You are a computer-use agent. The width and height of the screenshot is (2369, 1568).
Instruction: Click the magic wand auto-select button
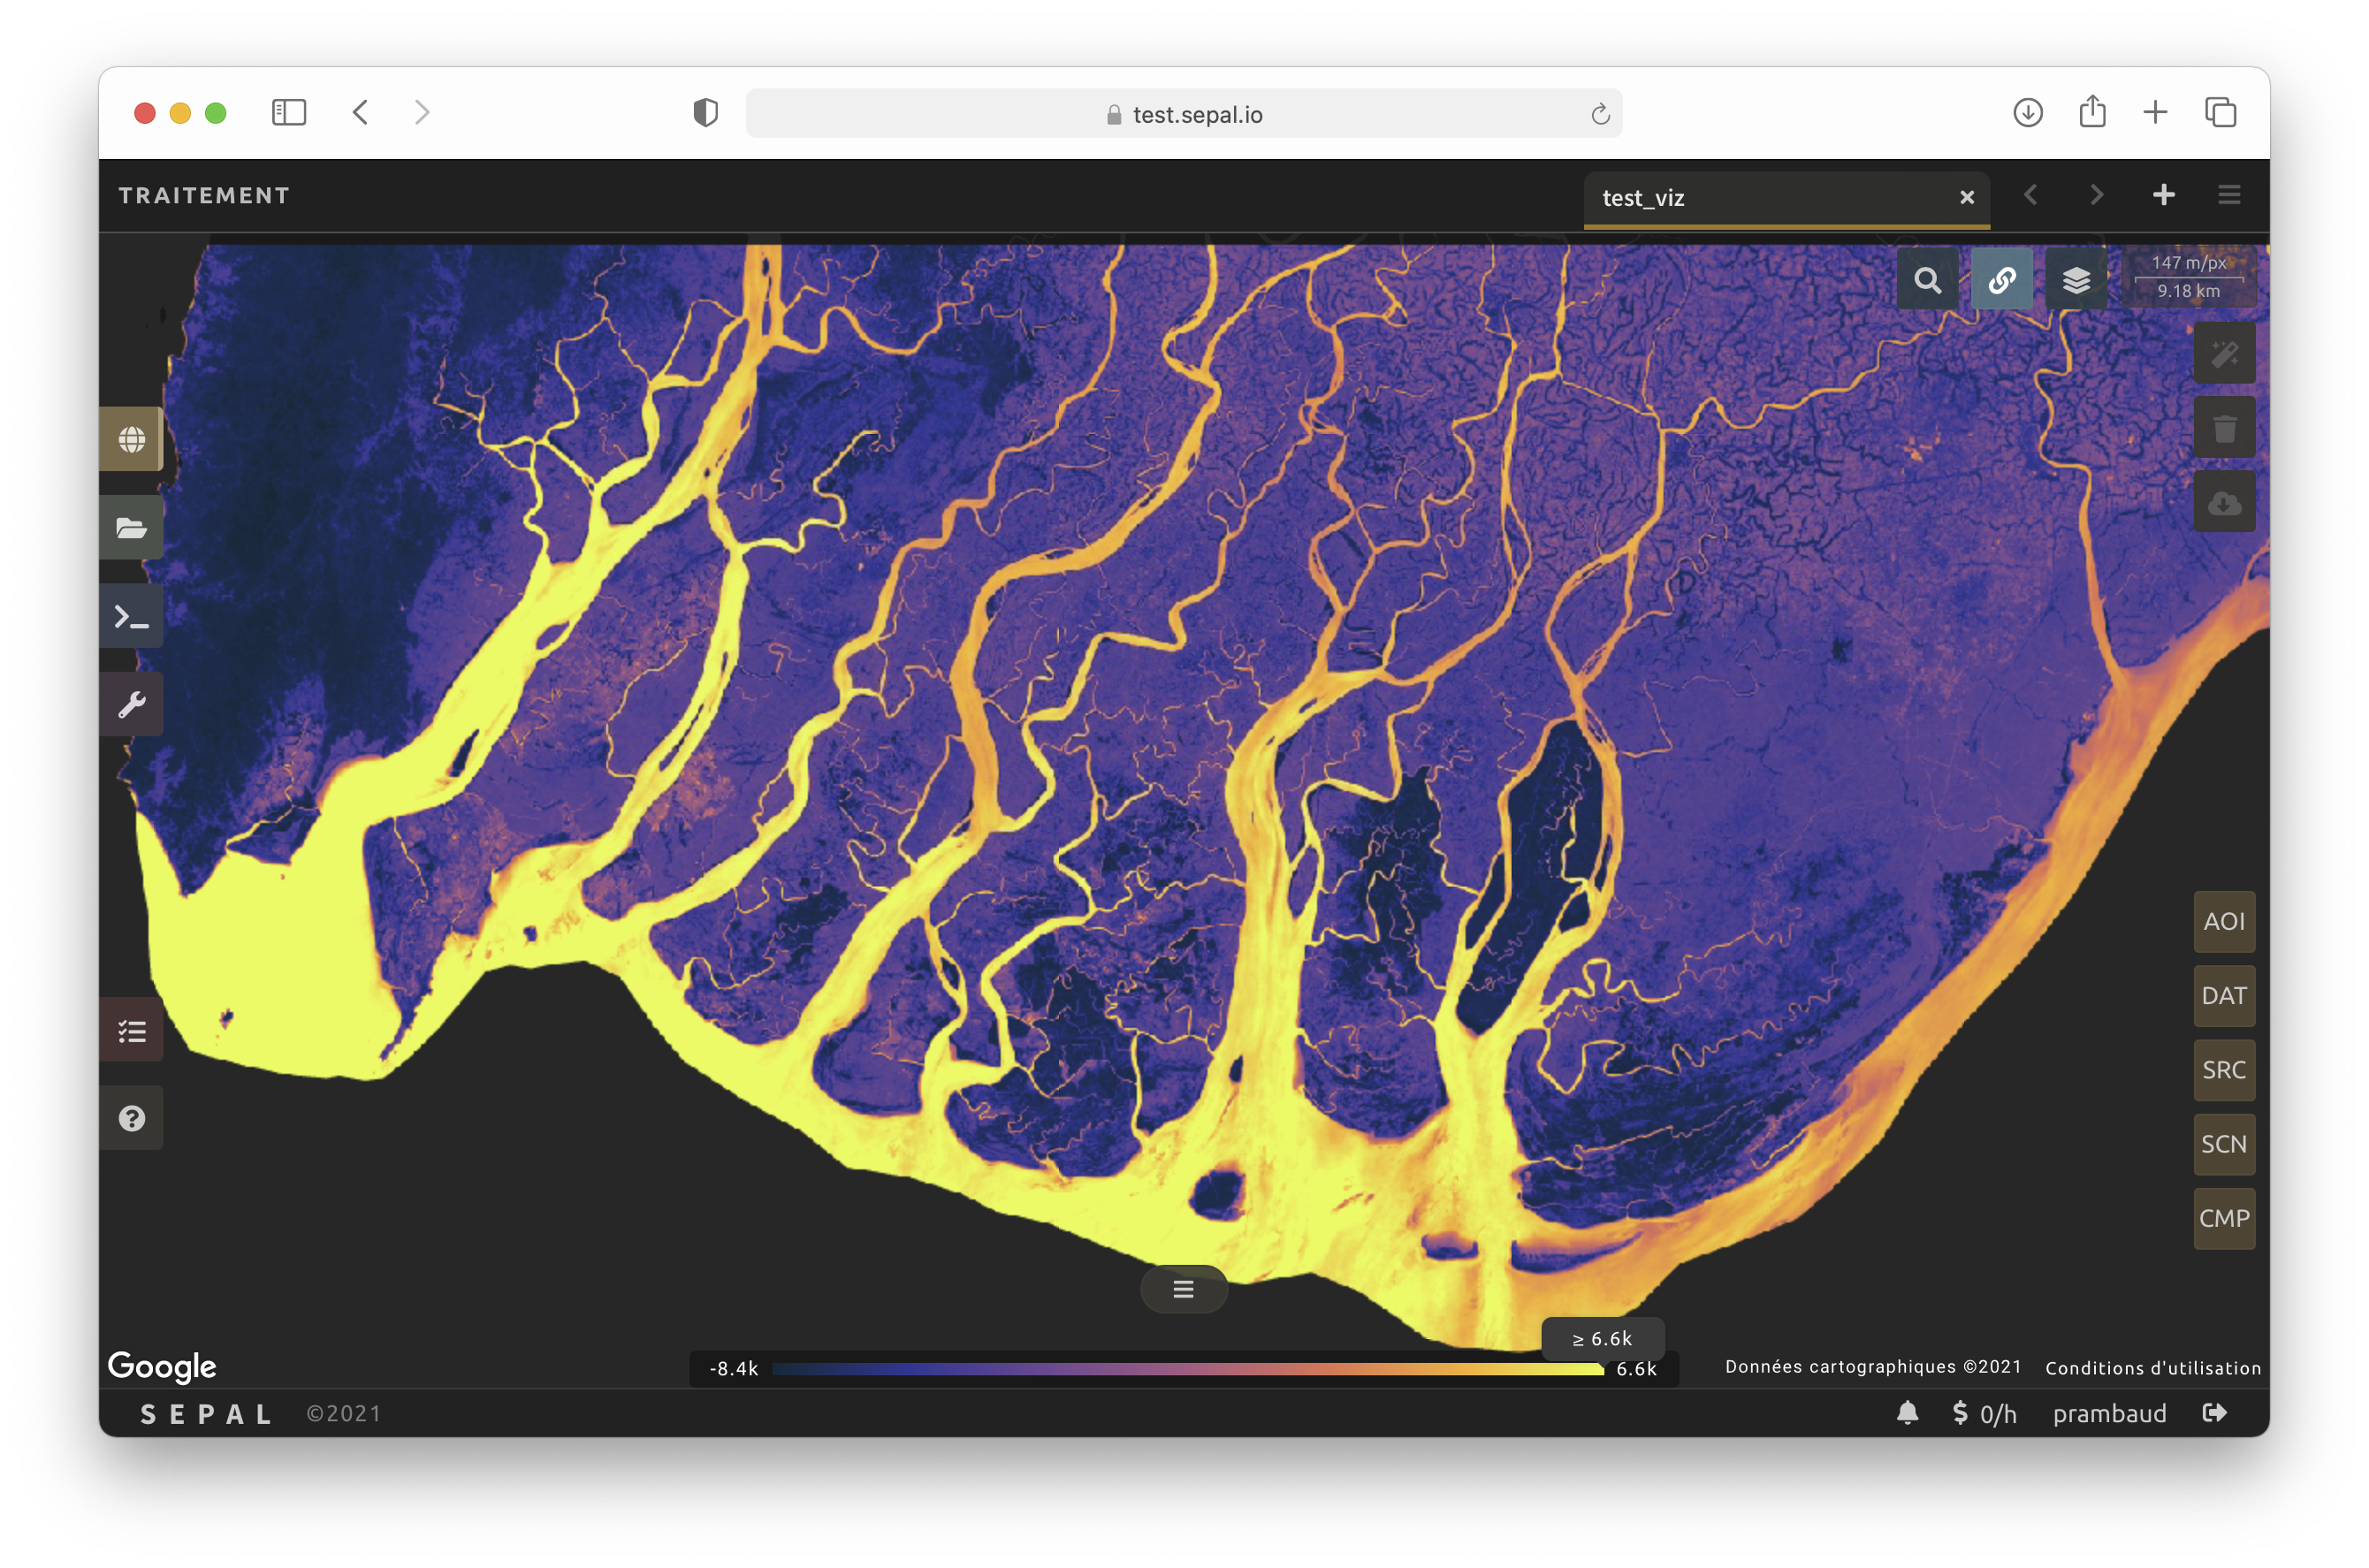click(x=2224, y=354)
